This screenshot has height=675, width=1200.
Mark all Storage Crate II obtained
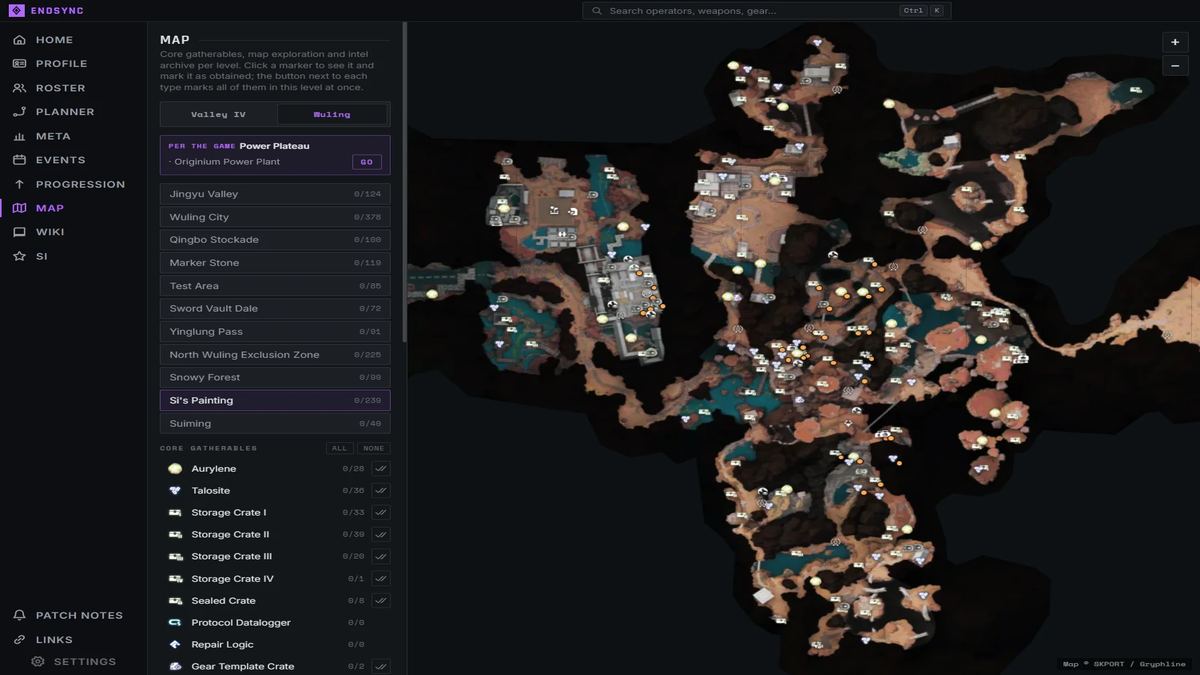[380, 534]
